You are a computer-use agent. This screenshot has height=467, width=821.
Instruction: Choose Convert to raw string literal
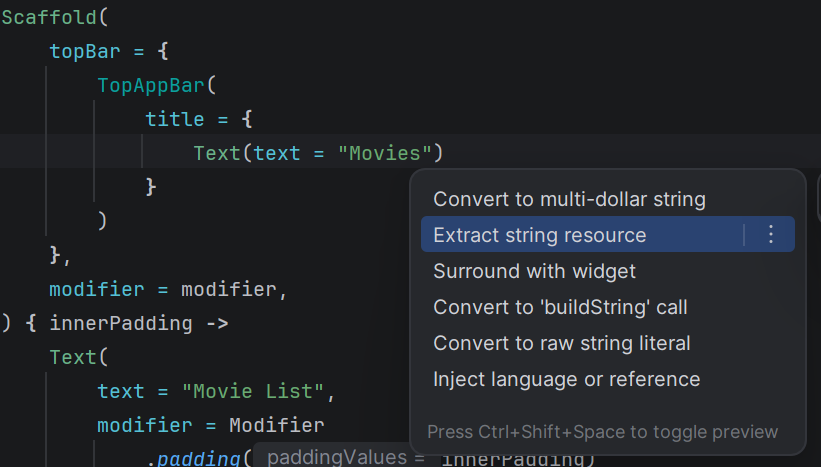click(x=561, y=343)
